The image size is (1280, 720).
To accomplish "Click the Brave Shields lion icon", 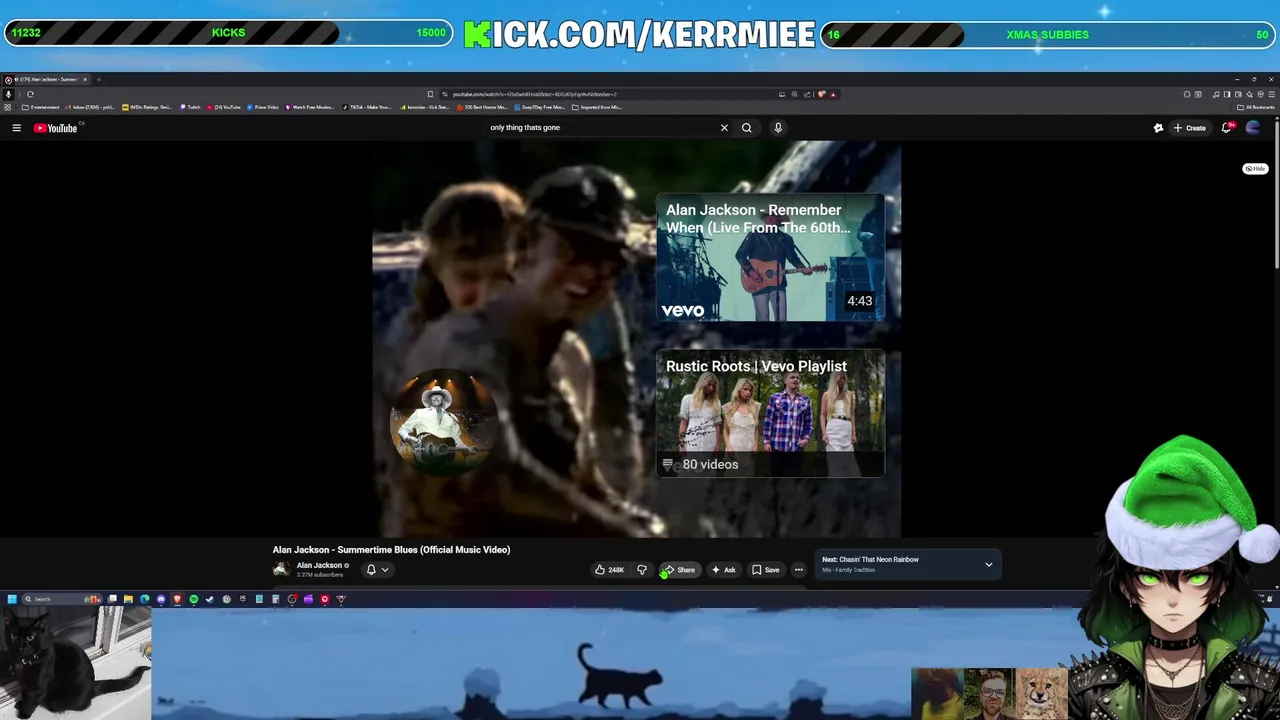I will 821,94.
